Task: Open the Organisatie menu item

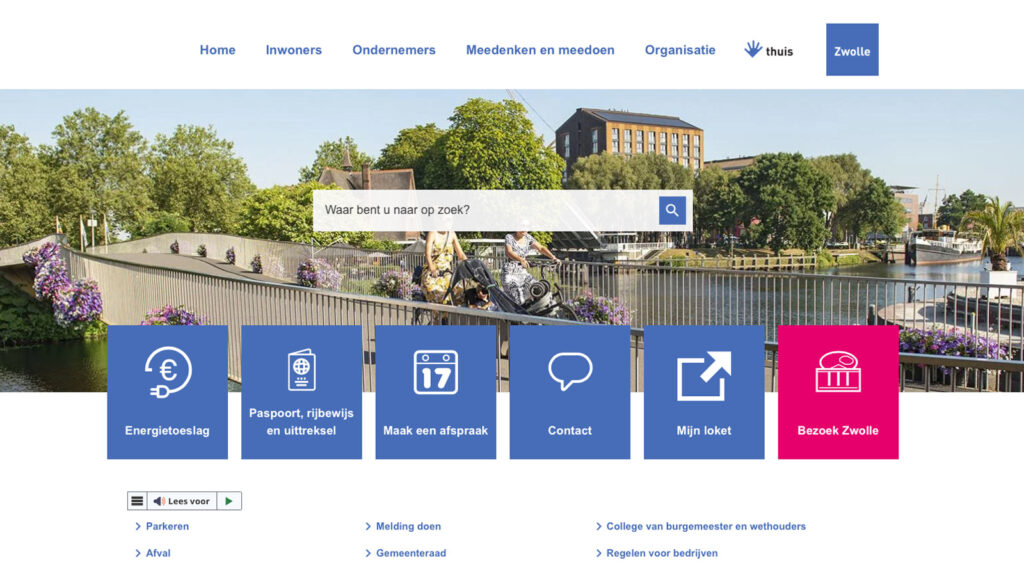Action: click(680, 50)
